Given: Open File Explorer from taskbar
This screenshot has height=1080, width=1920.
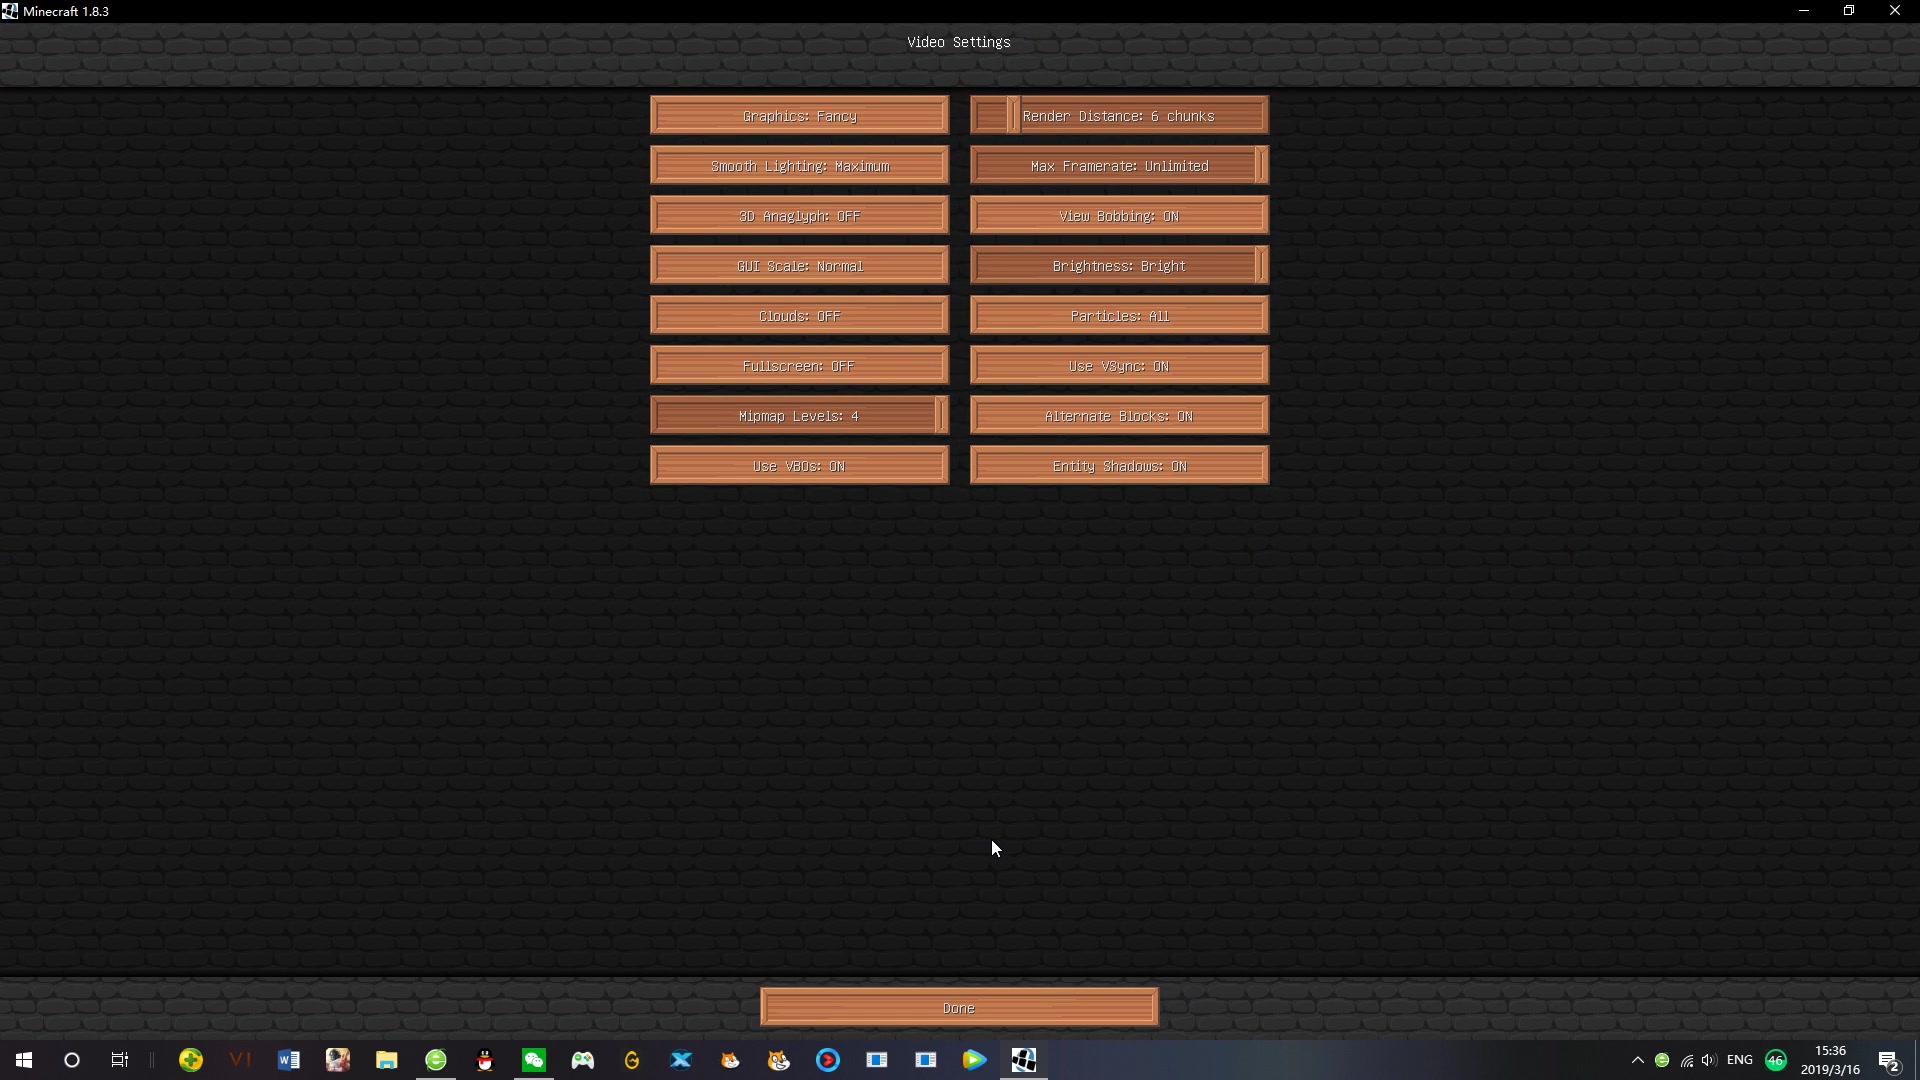Looking at the screenshot, I should [387, 1060].
